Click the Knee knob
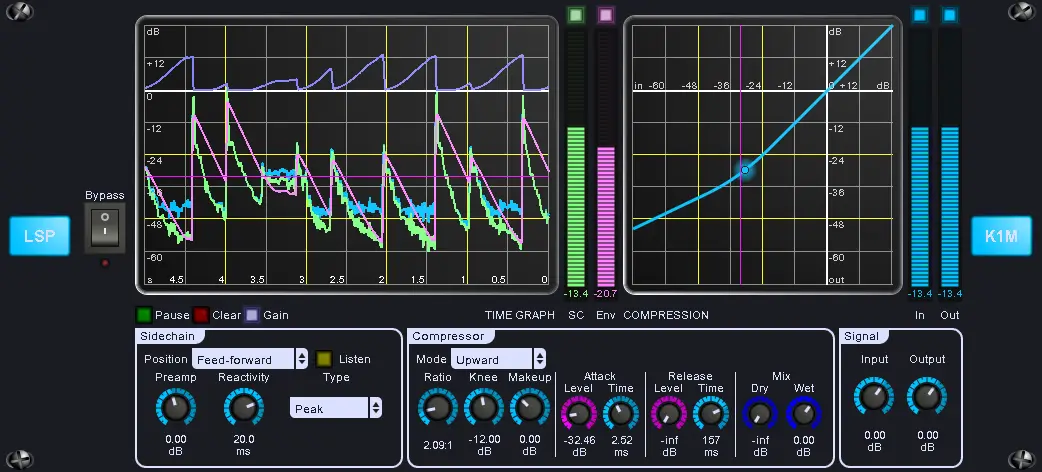This screenshot has width=1042, height=472. [x=483, y=408]
